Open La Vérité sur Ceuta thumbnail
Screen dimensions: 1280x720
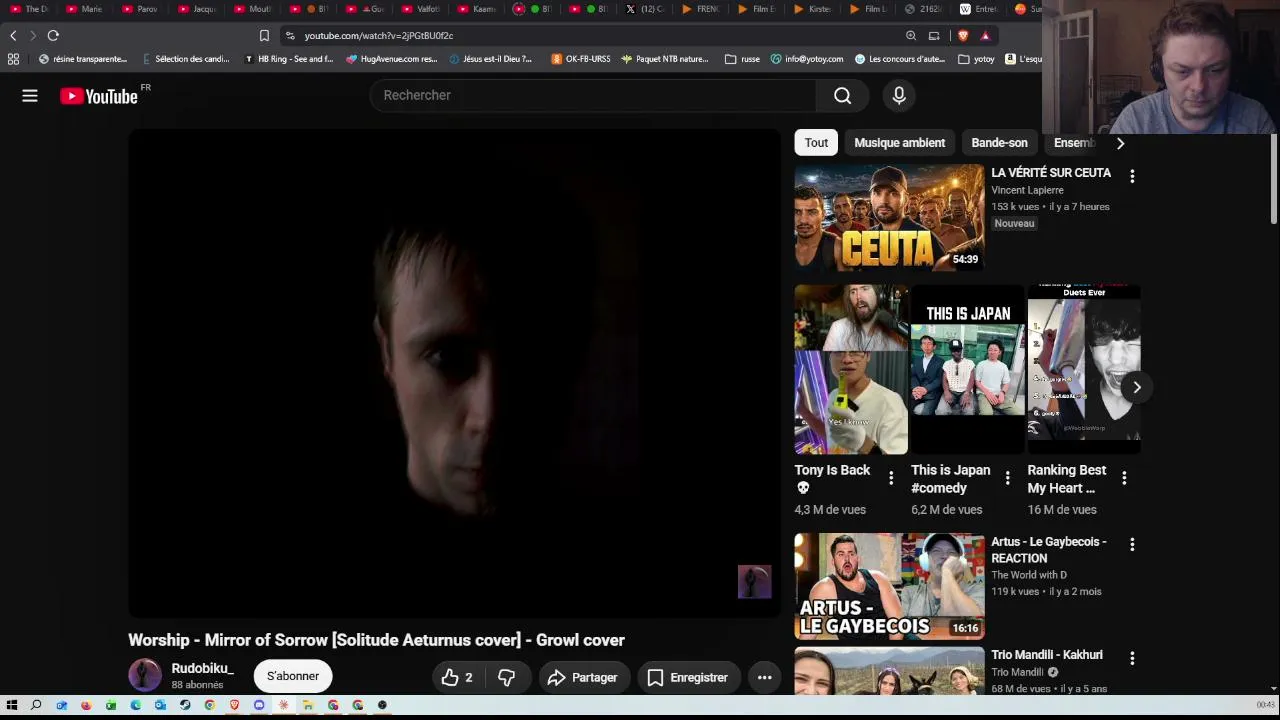(x=889, y=218)
